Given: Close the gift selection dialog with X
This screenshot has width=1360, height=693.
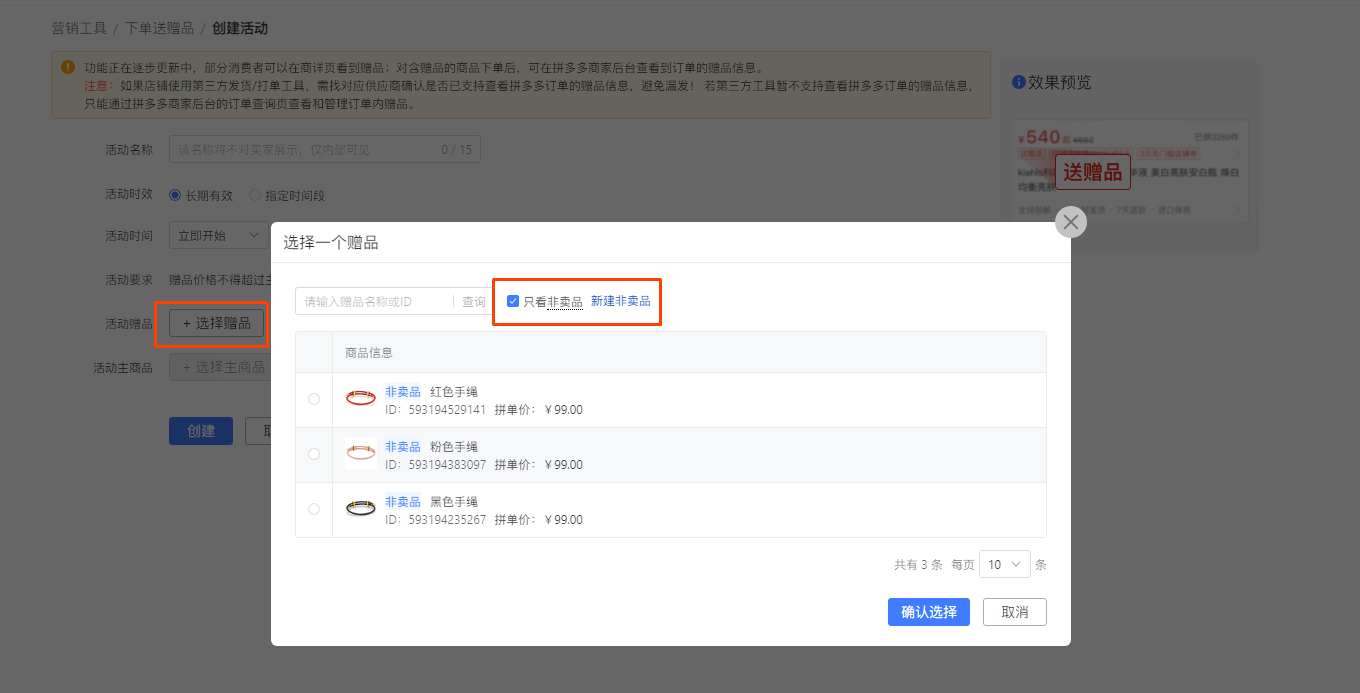Looking at the screenshot, I should (x=1071, y=222).
